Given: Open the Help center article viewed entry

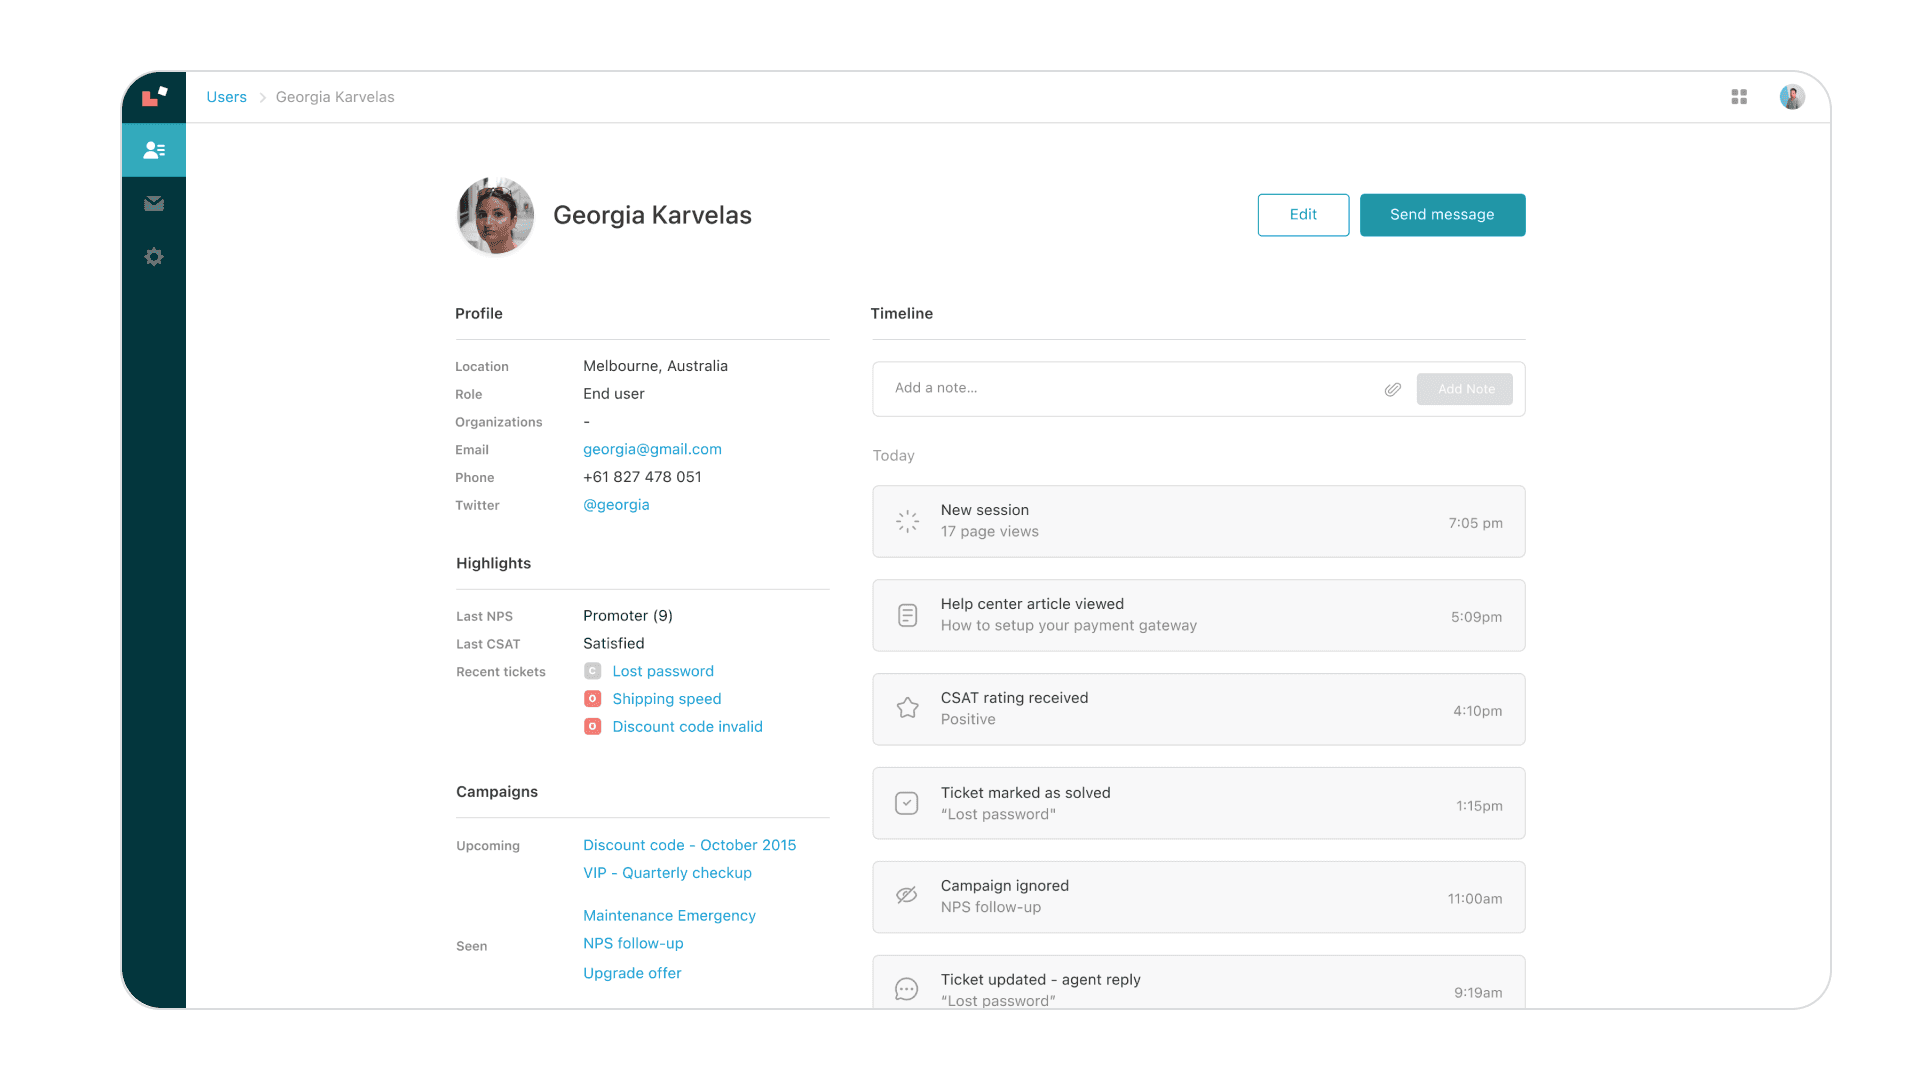Looking at the screenshot, I should point(1198,615).
